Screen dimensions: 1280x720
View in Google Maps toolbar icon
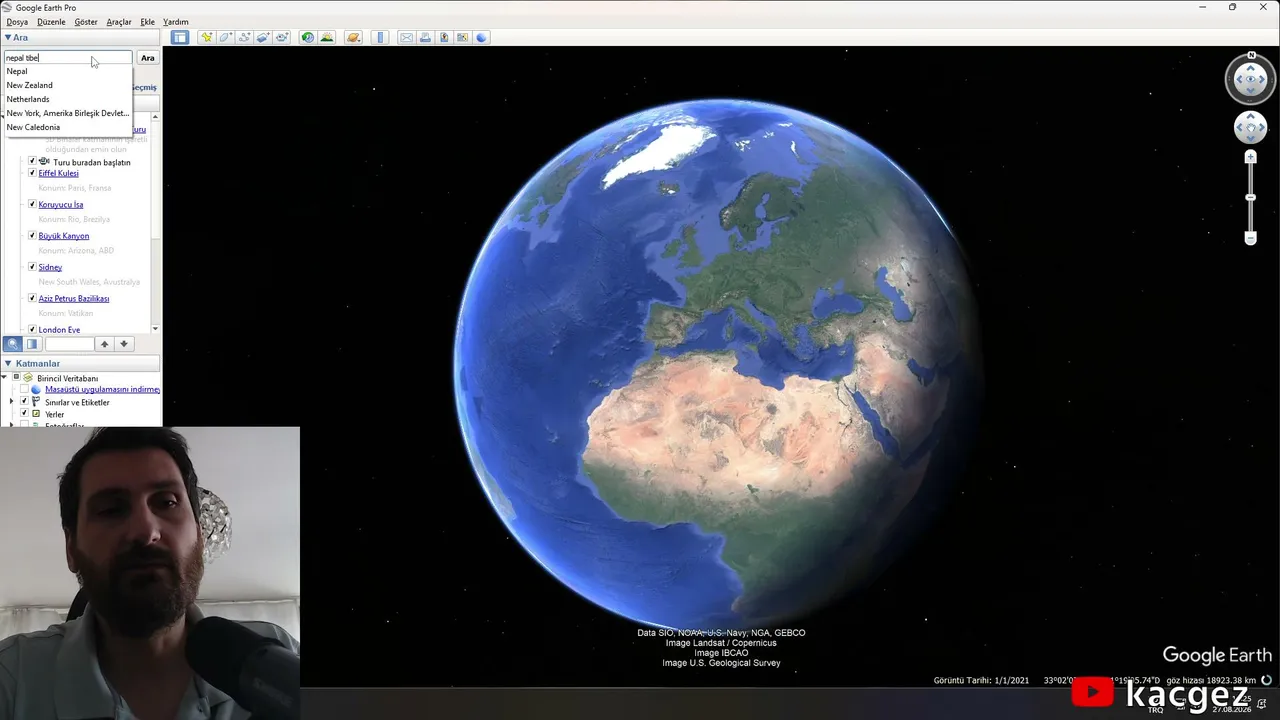click(463, 38)
